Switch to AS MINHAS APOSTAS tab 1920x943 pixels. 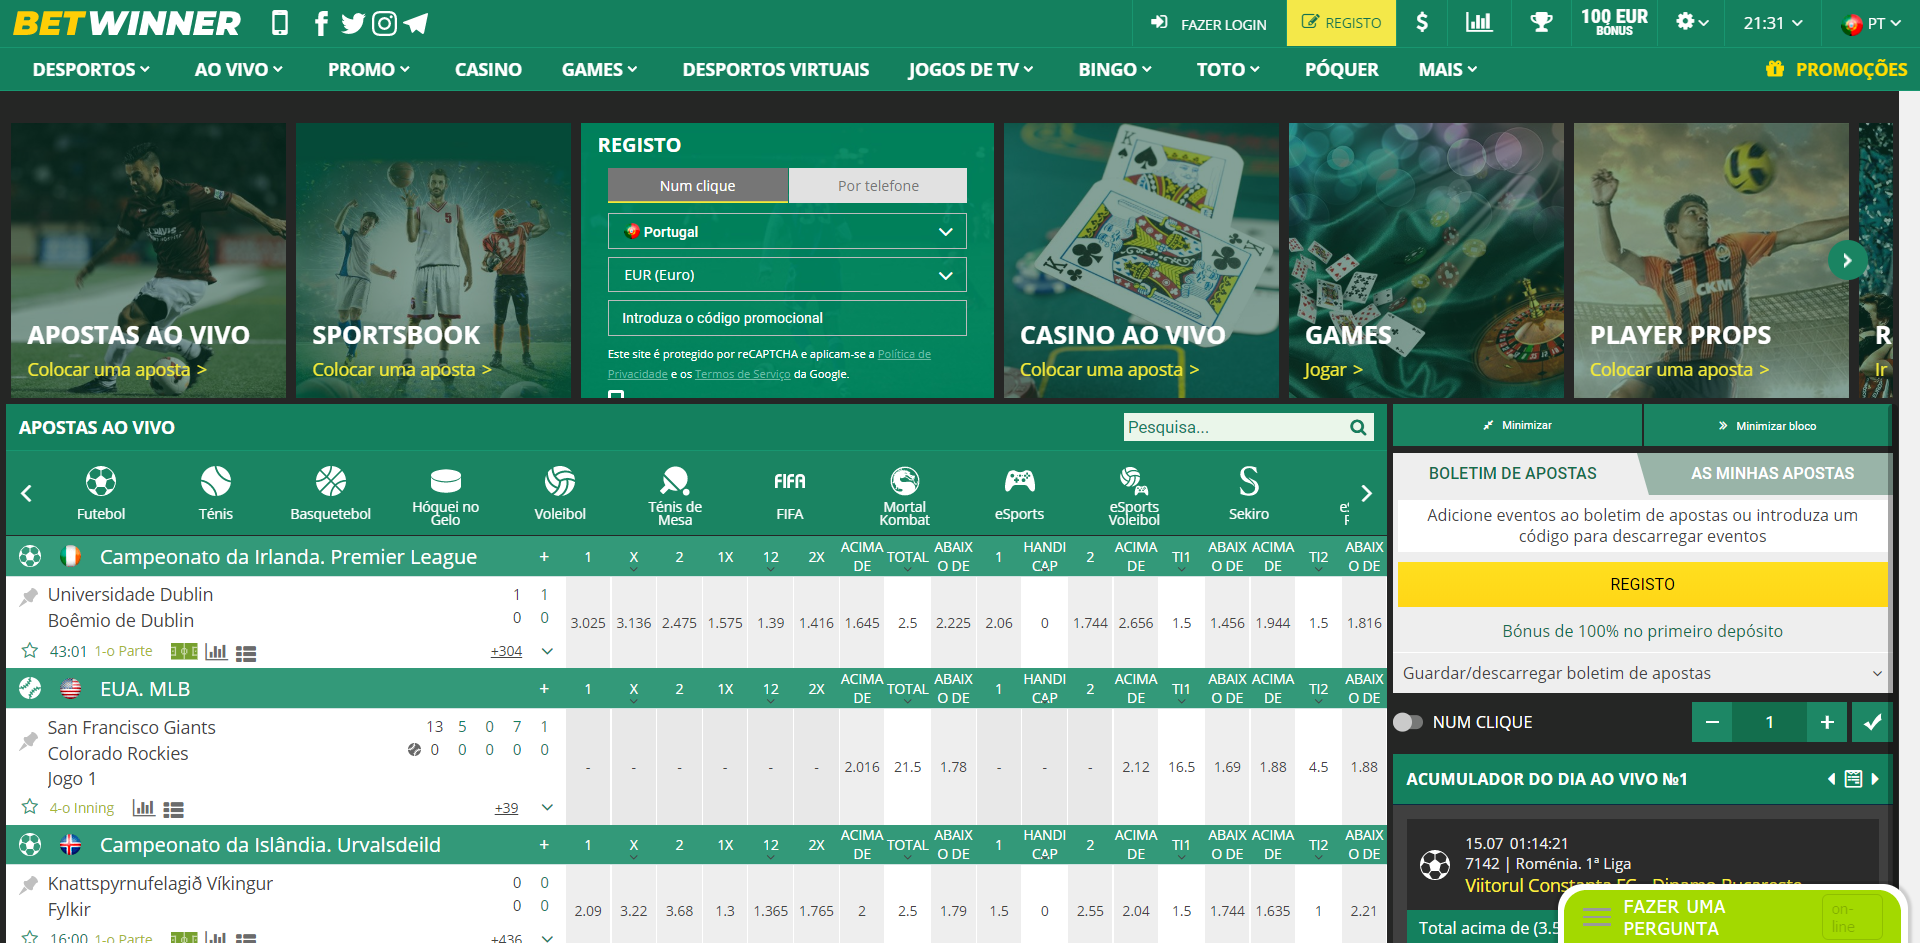click(x=1771, y=473)
